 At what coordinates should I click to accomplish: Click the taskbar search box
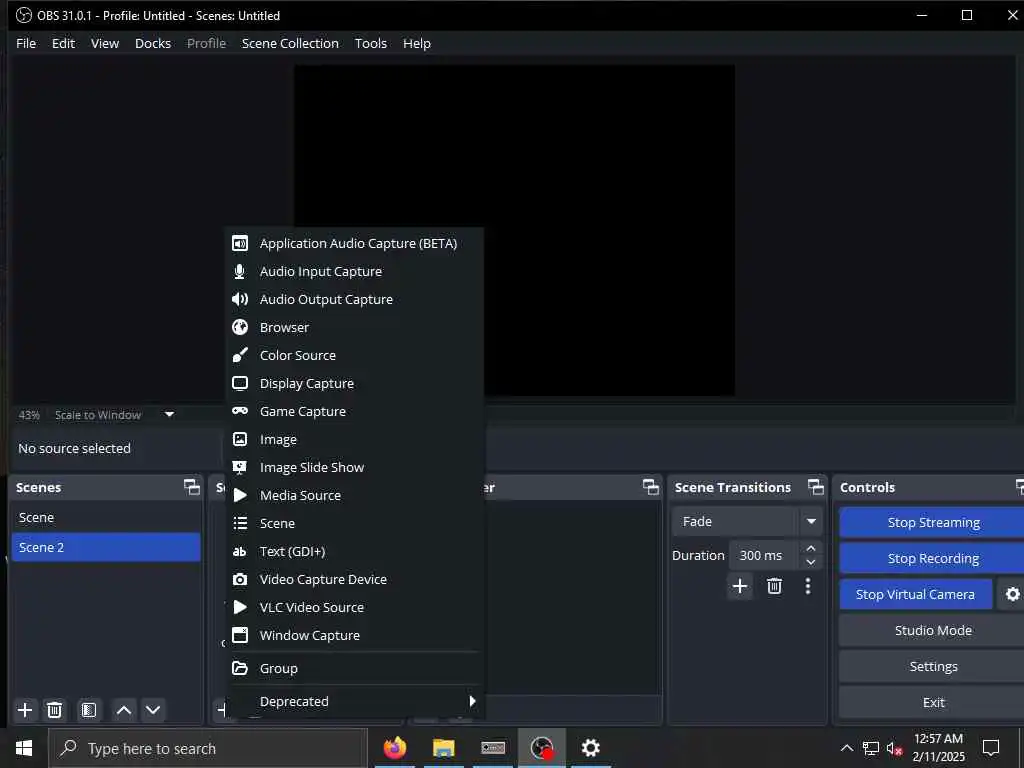click(x=208, y=748)
